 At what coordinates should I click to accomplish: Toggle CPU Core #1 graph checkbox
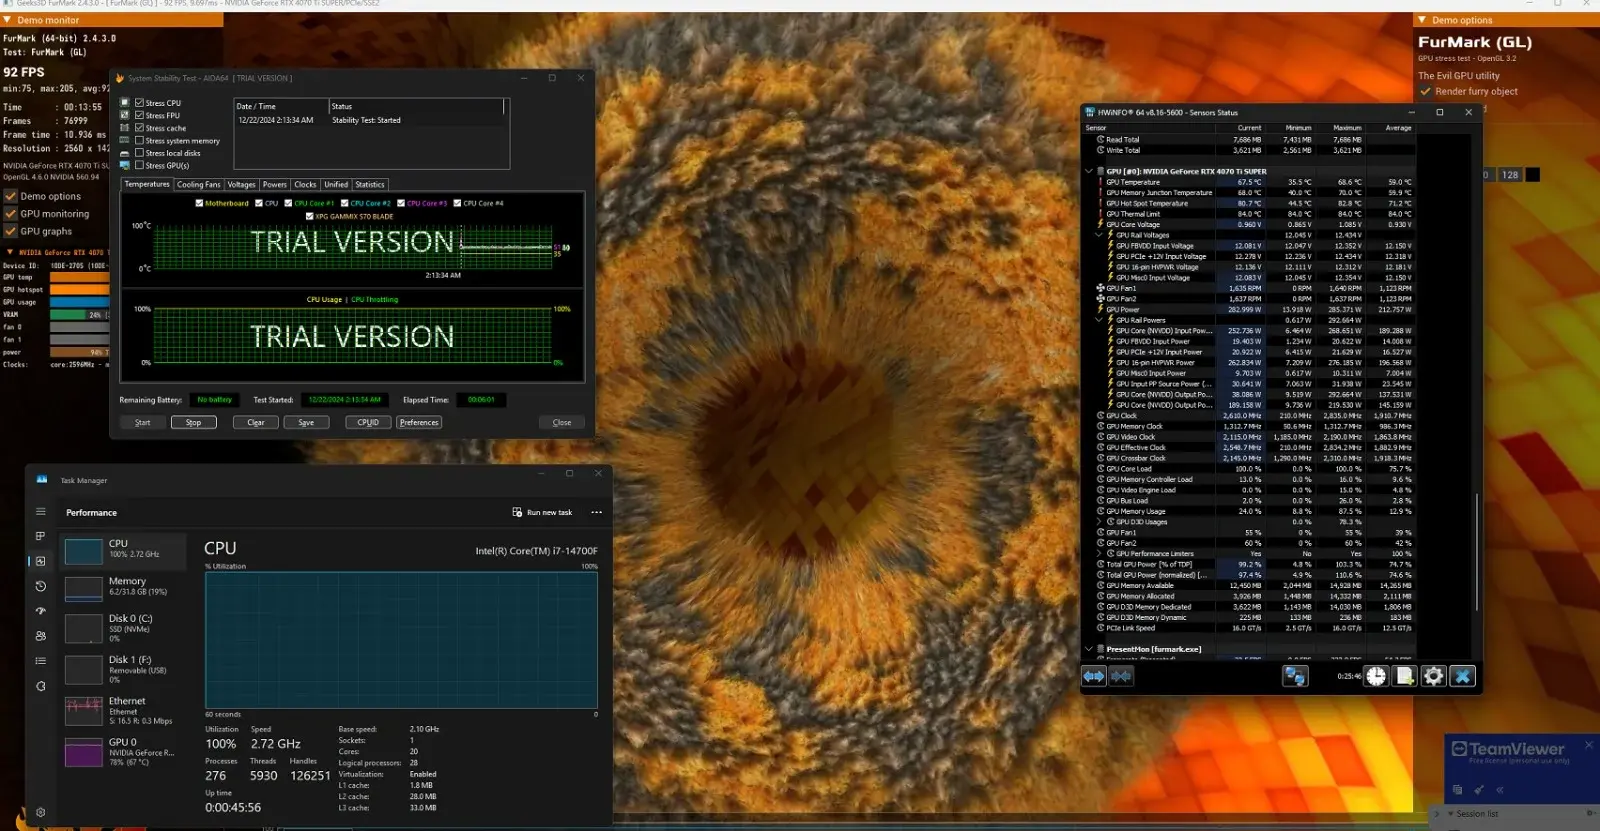pos(289,203)
